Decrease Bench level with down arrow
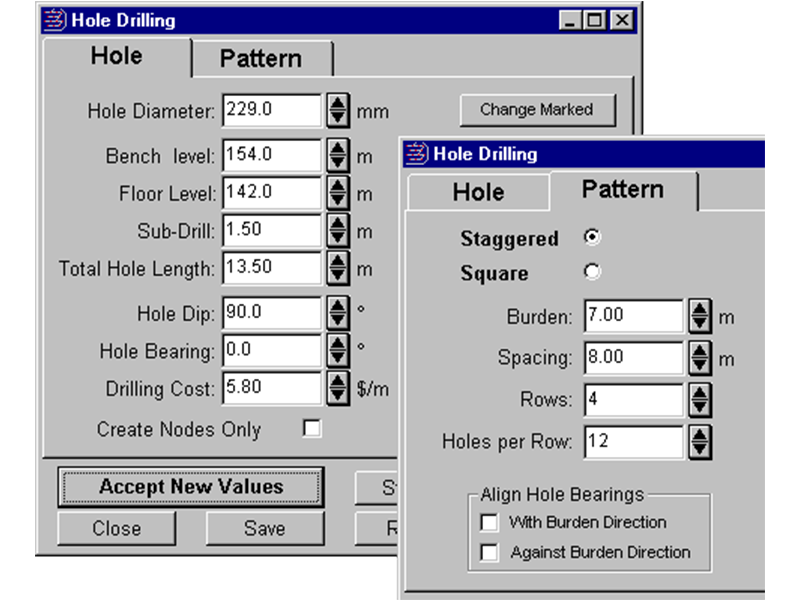Screen dimensions: 800x600 338,163
